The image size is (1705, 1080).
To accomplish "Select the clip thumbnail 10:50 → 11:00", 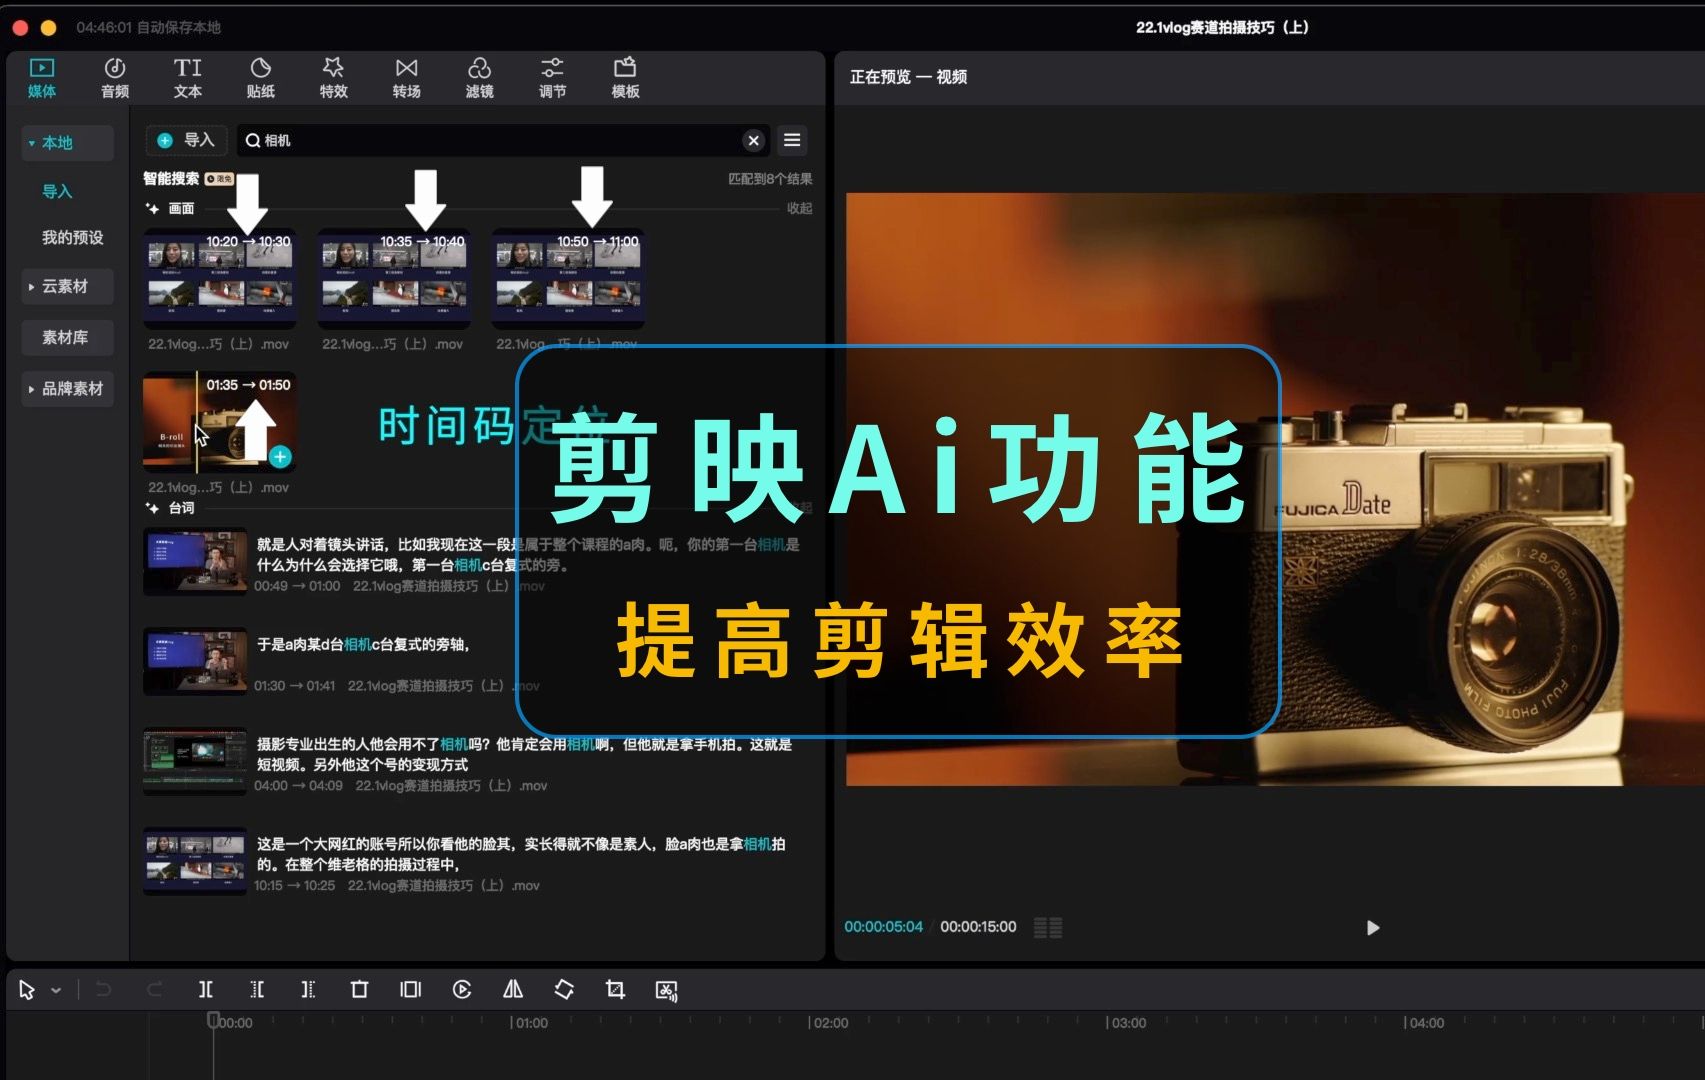I will pos(568,278).
